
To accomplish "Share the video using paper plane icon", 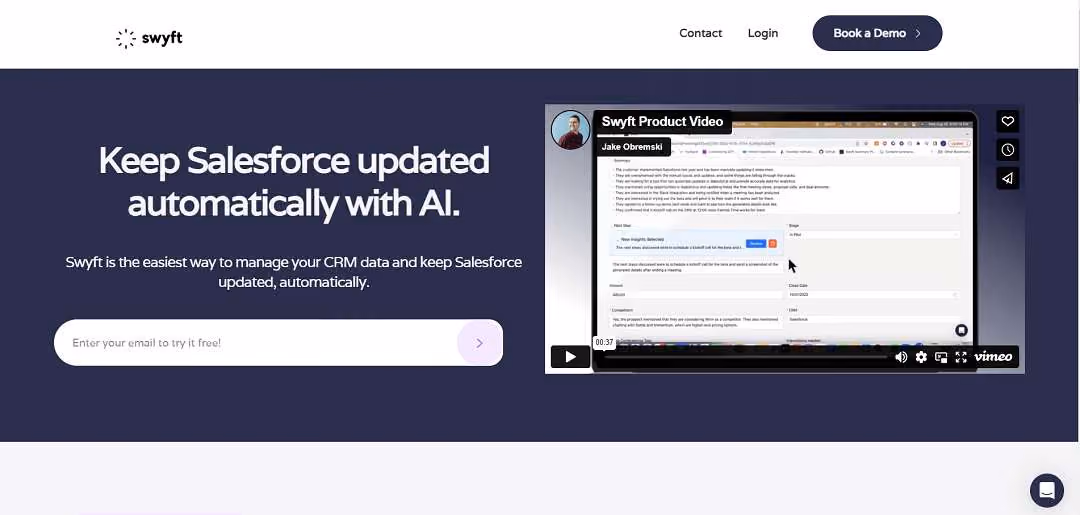I will pyautogui.click(x=1008, y=178).
